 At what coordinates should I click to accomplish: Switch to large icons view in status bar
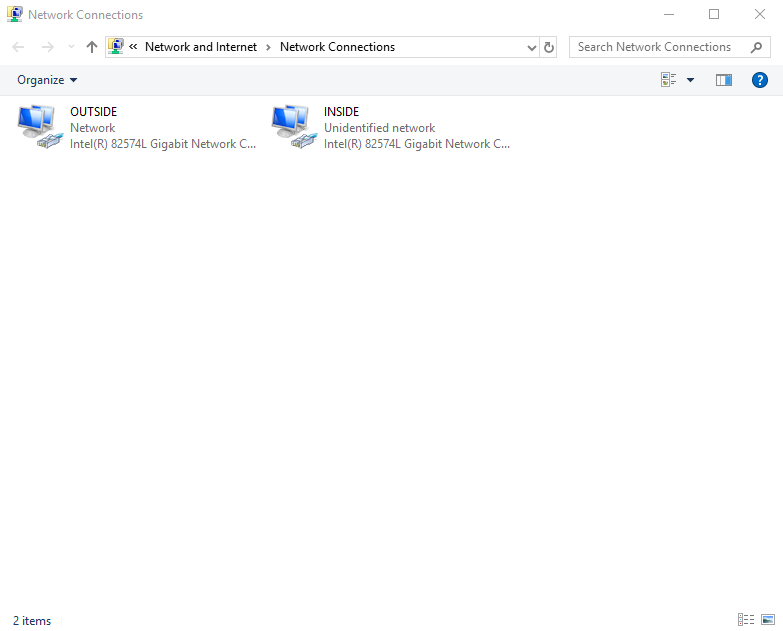[x=767, y=620]
